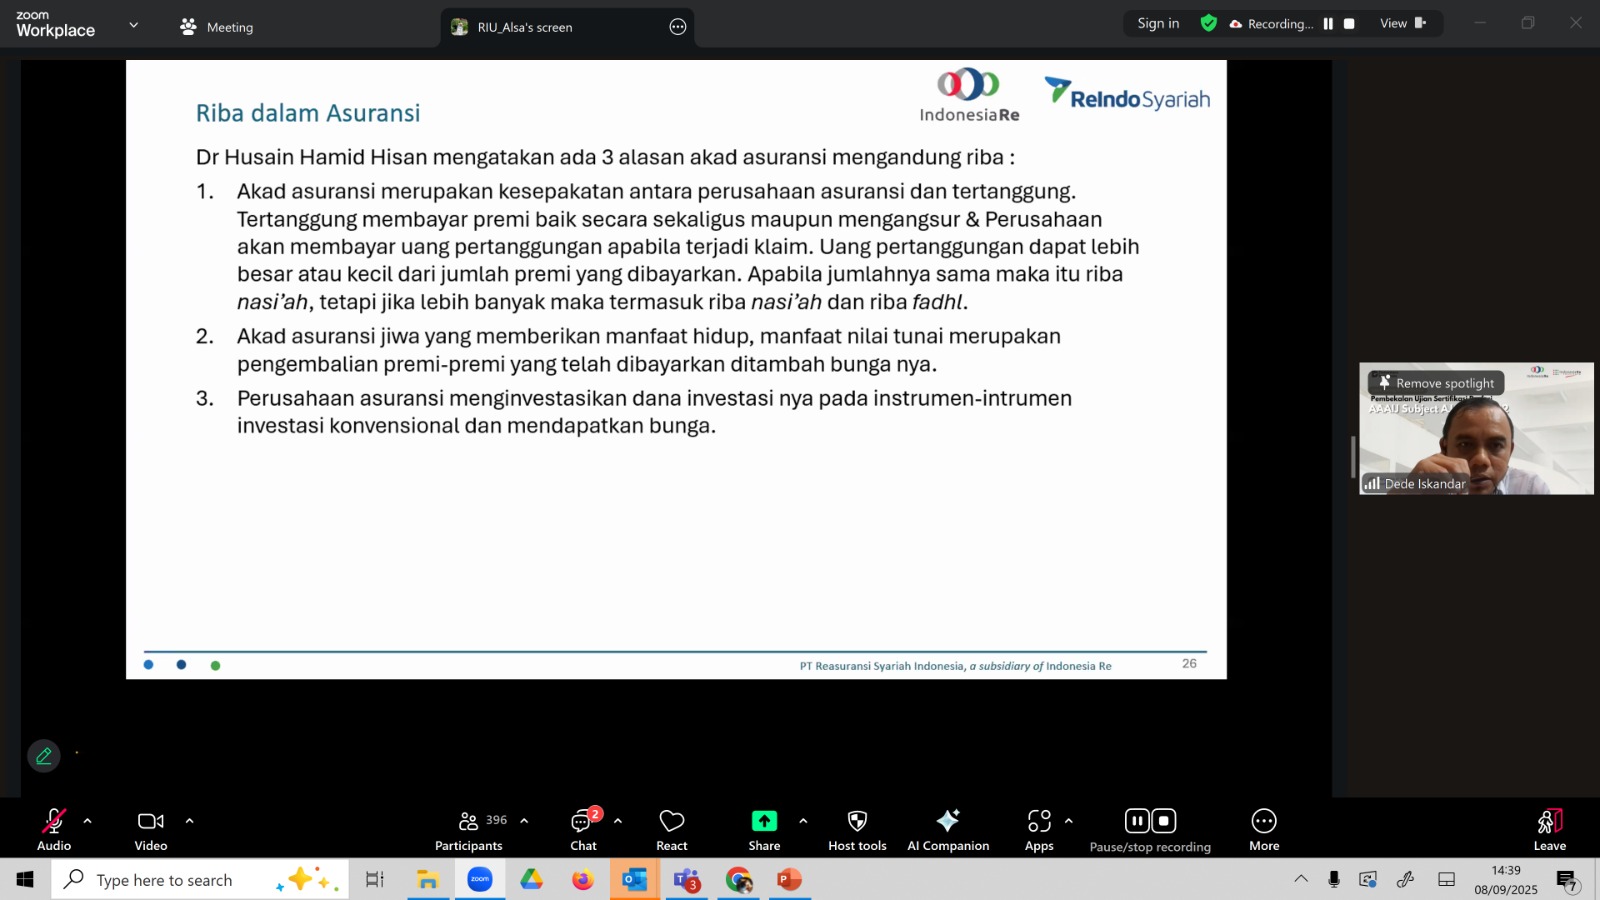The width and height of the screenshot is (1600, 900).
Task: Expand the audio options chevron
Action: (x=88, y=821)
